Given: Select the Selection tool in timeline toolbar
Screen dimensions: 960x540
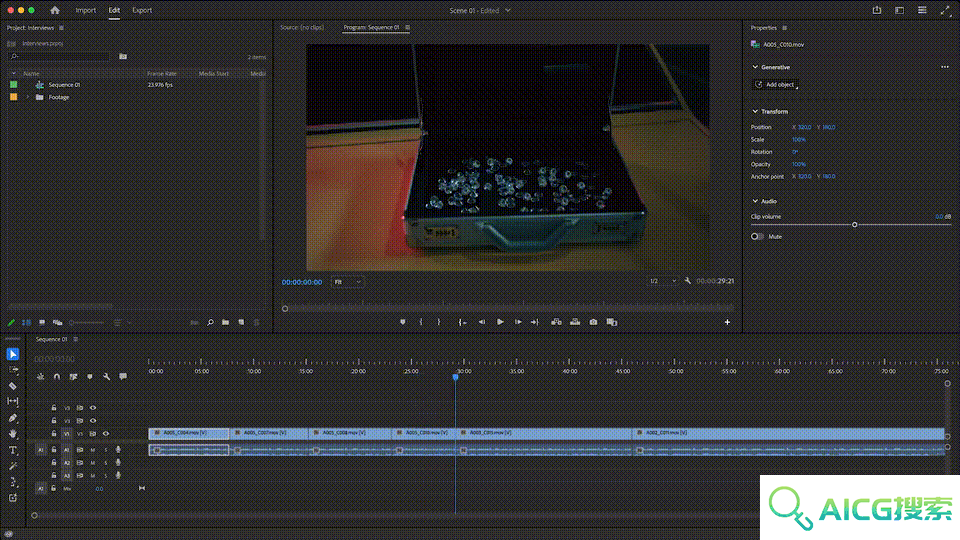Looking at the screenshot, I should click(x=13, y=354).
